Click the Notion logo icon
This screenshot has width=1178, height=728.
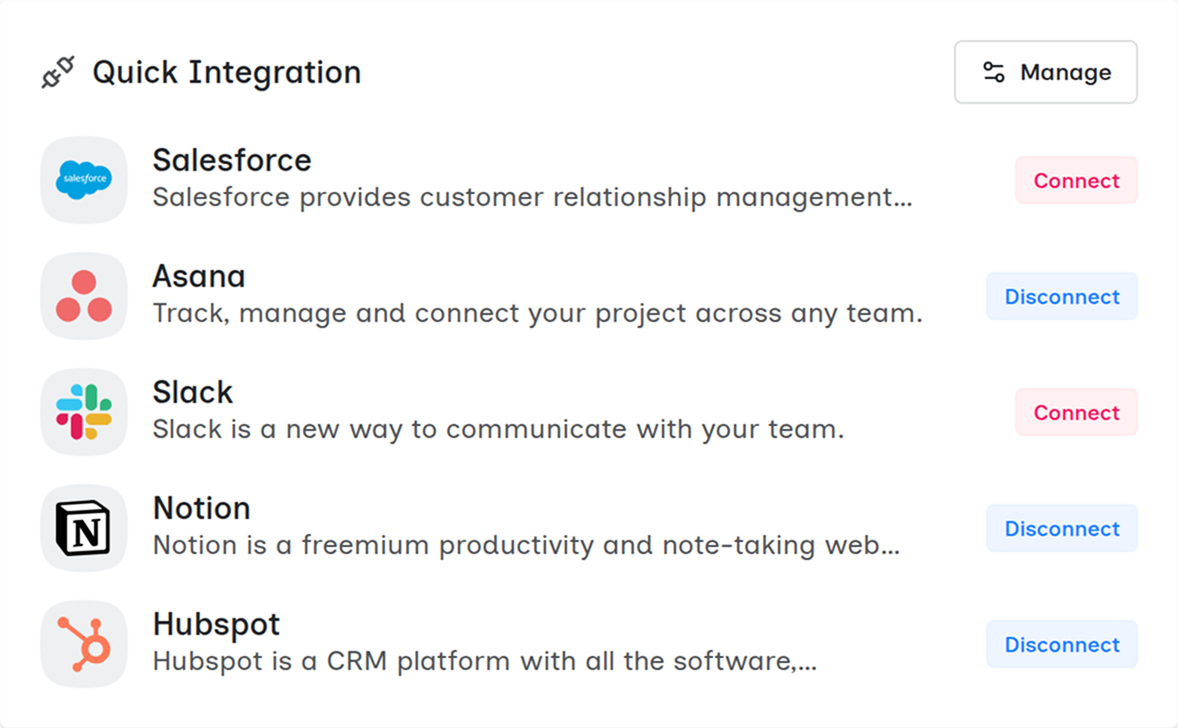[84, 528]
